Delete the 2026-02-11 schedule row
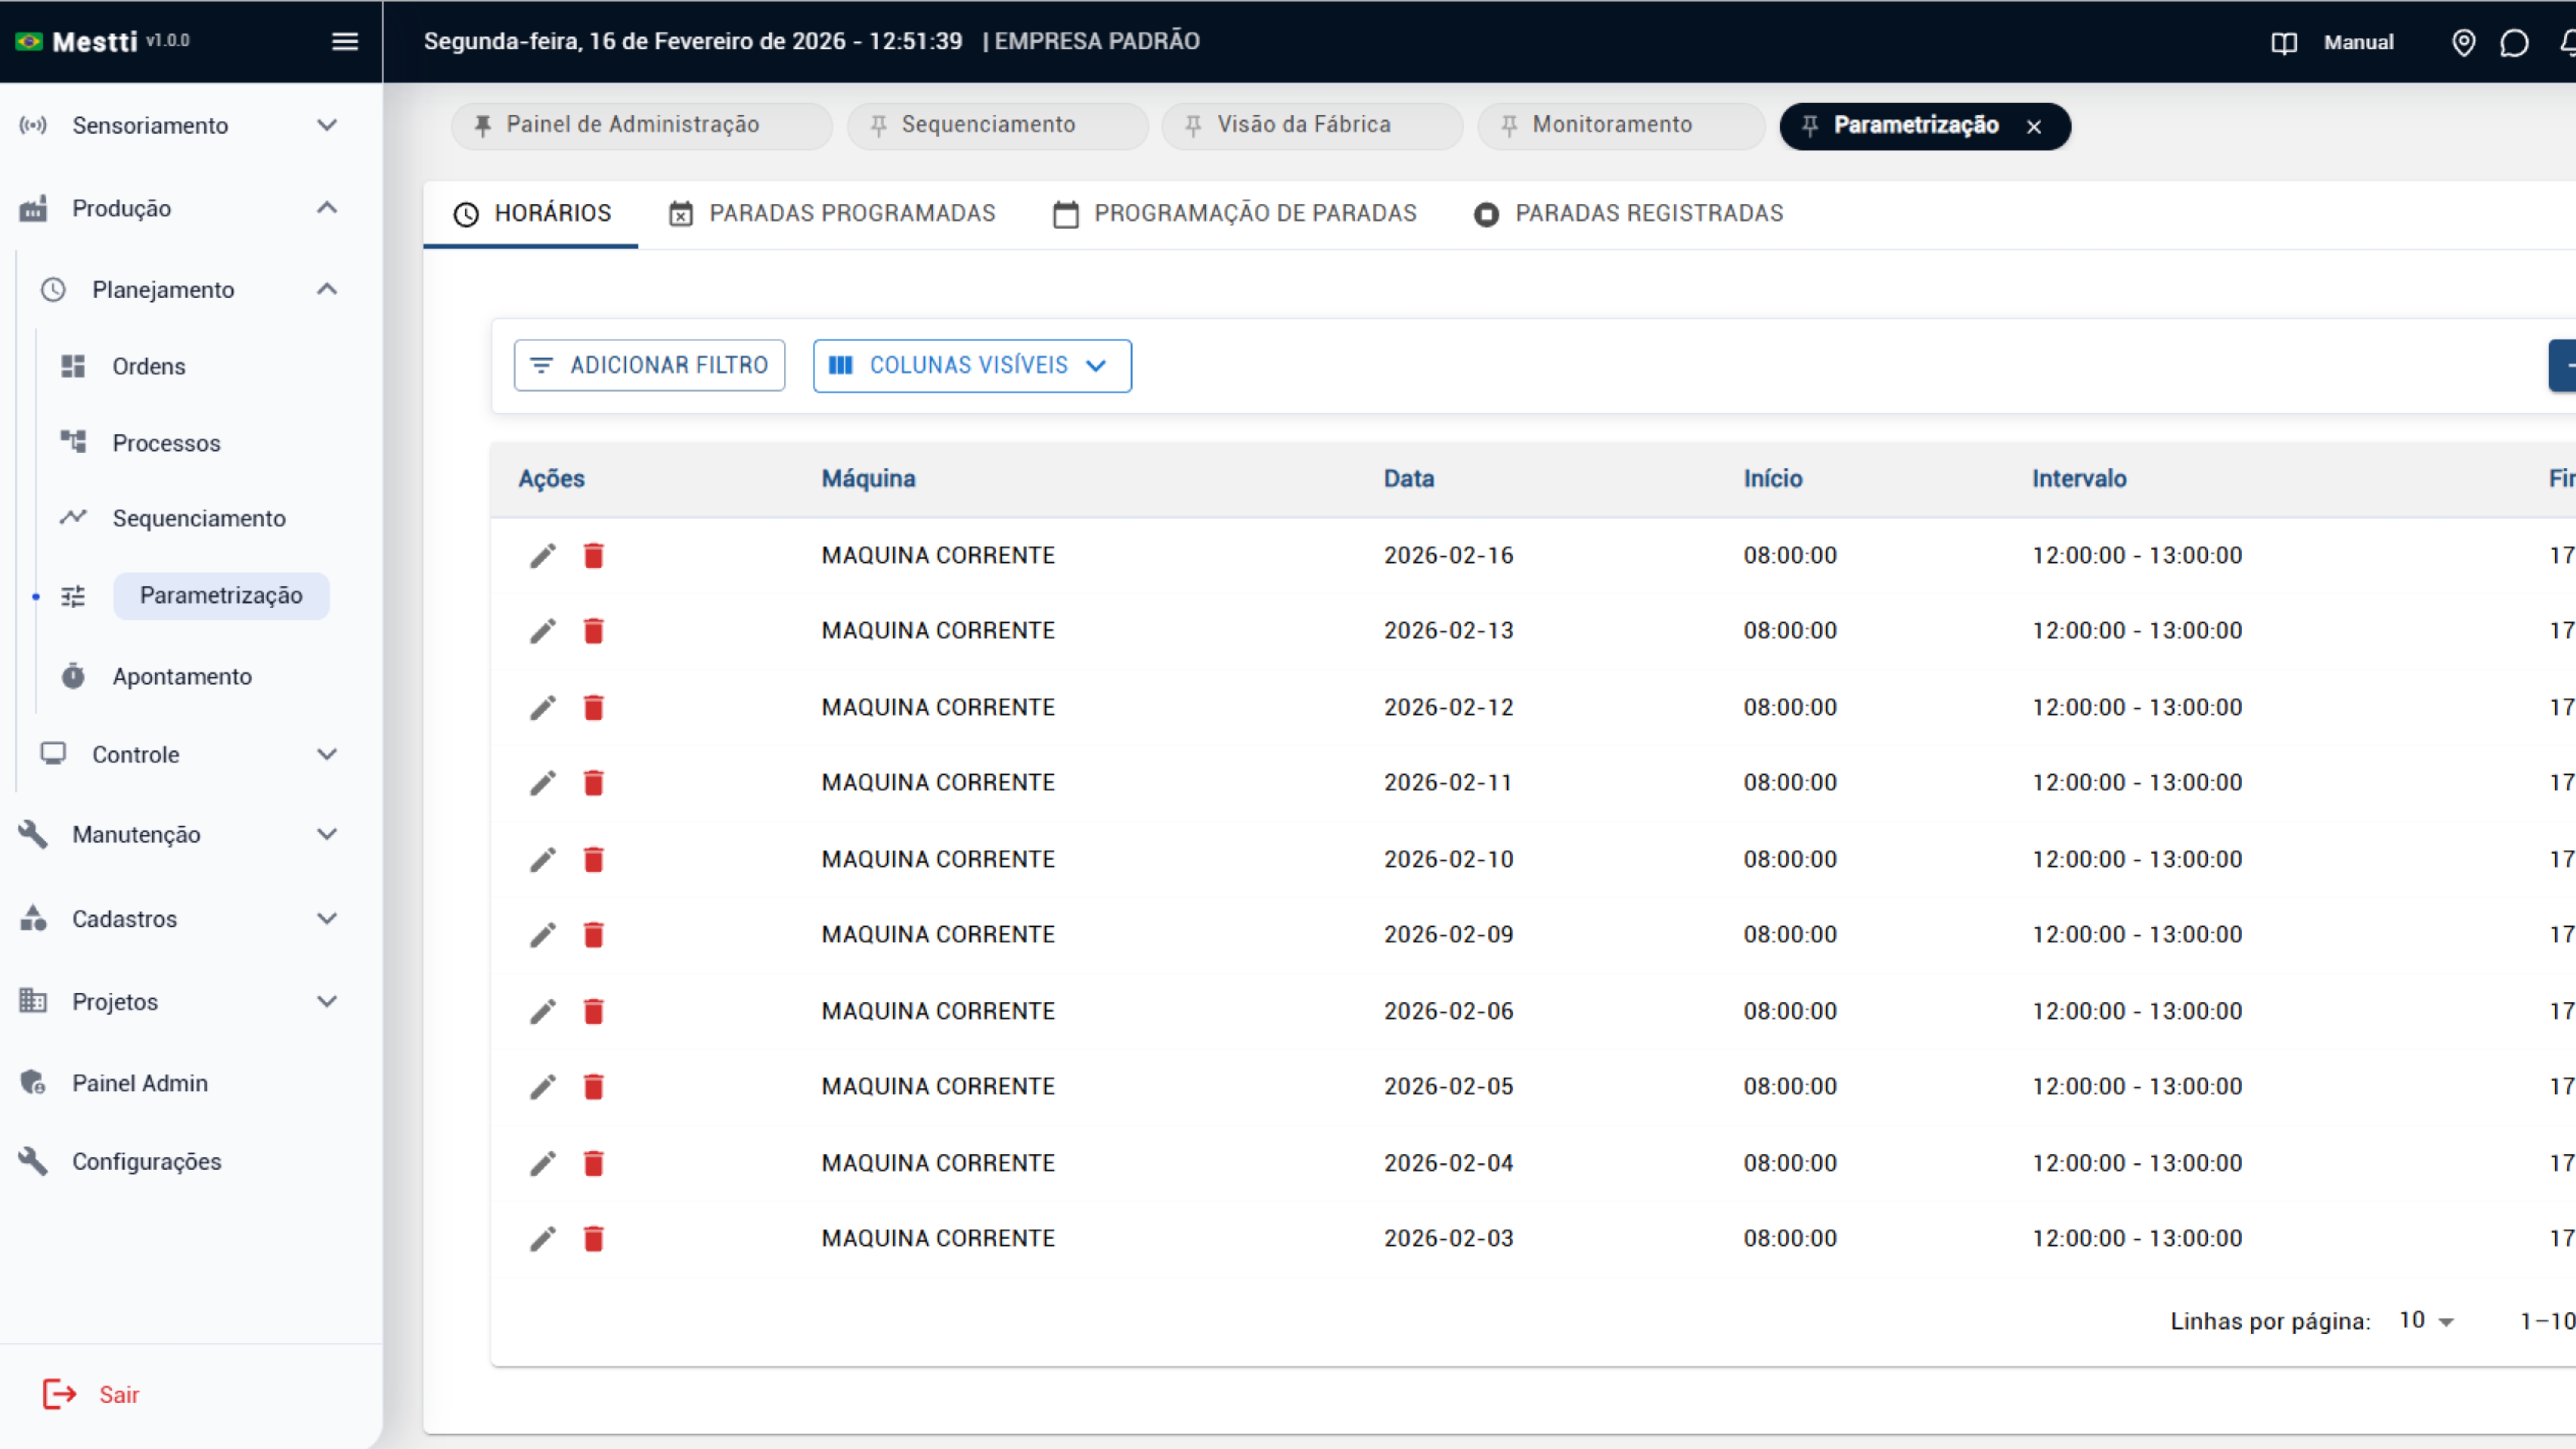Screen dimensions: 2576x1449 (594, 783)
